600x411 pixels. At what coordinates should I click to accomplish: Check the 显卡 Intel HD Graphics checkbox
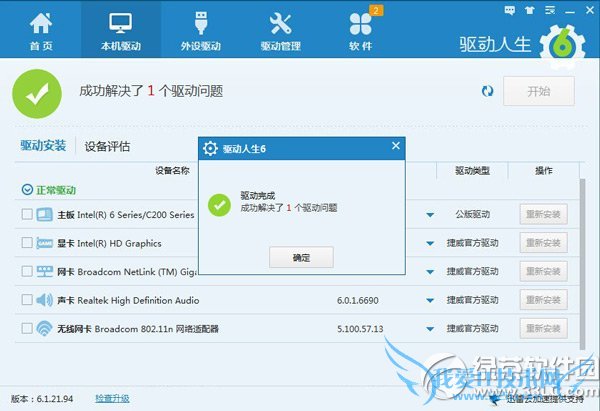click(x=27, y=243)
